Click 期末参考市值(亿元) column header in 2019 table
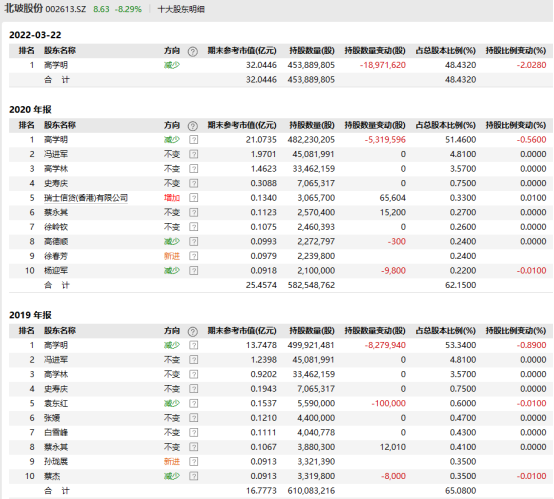This screenshot has width=554, height=499. coord(242,331)
